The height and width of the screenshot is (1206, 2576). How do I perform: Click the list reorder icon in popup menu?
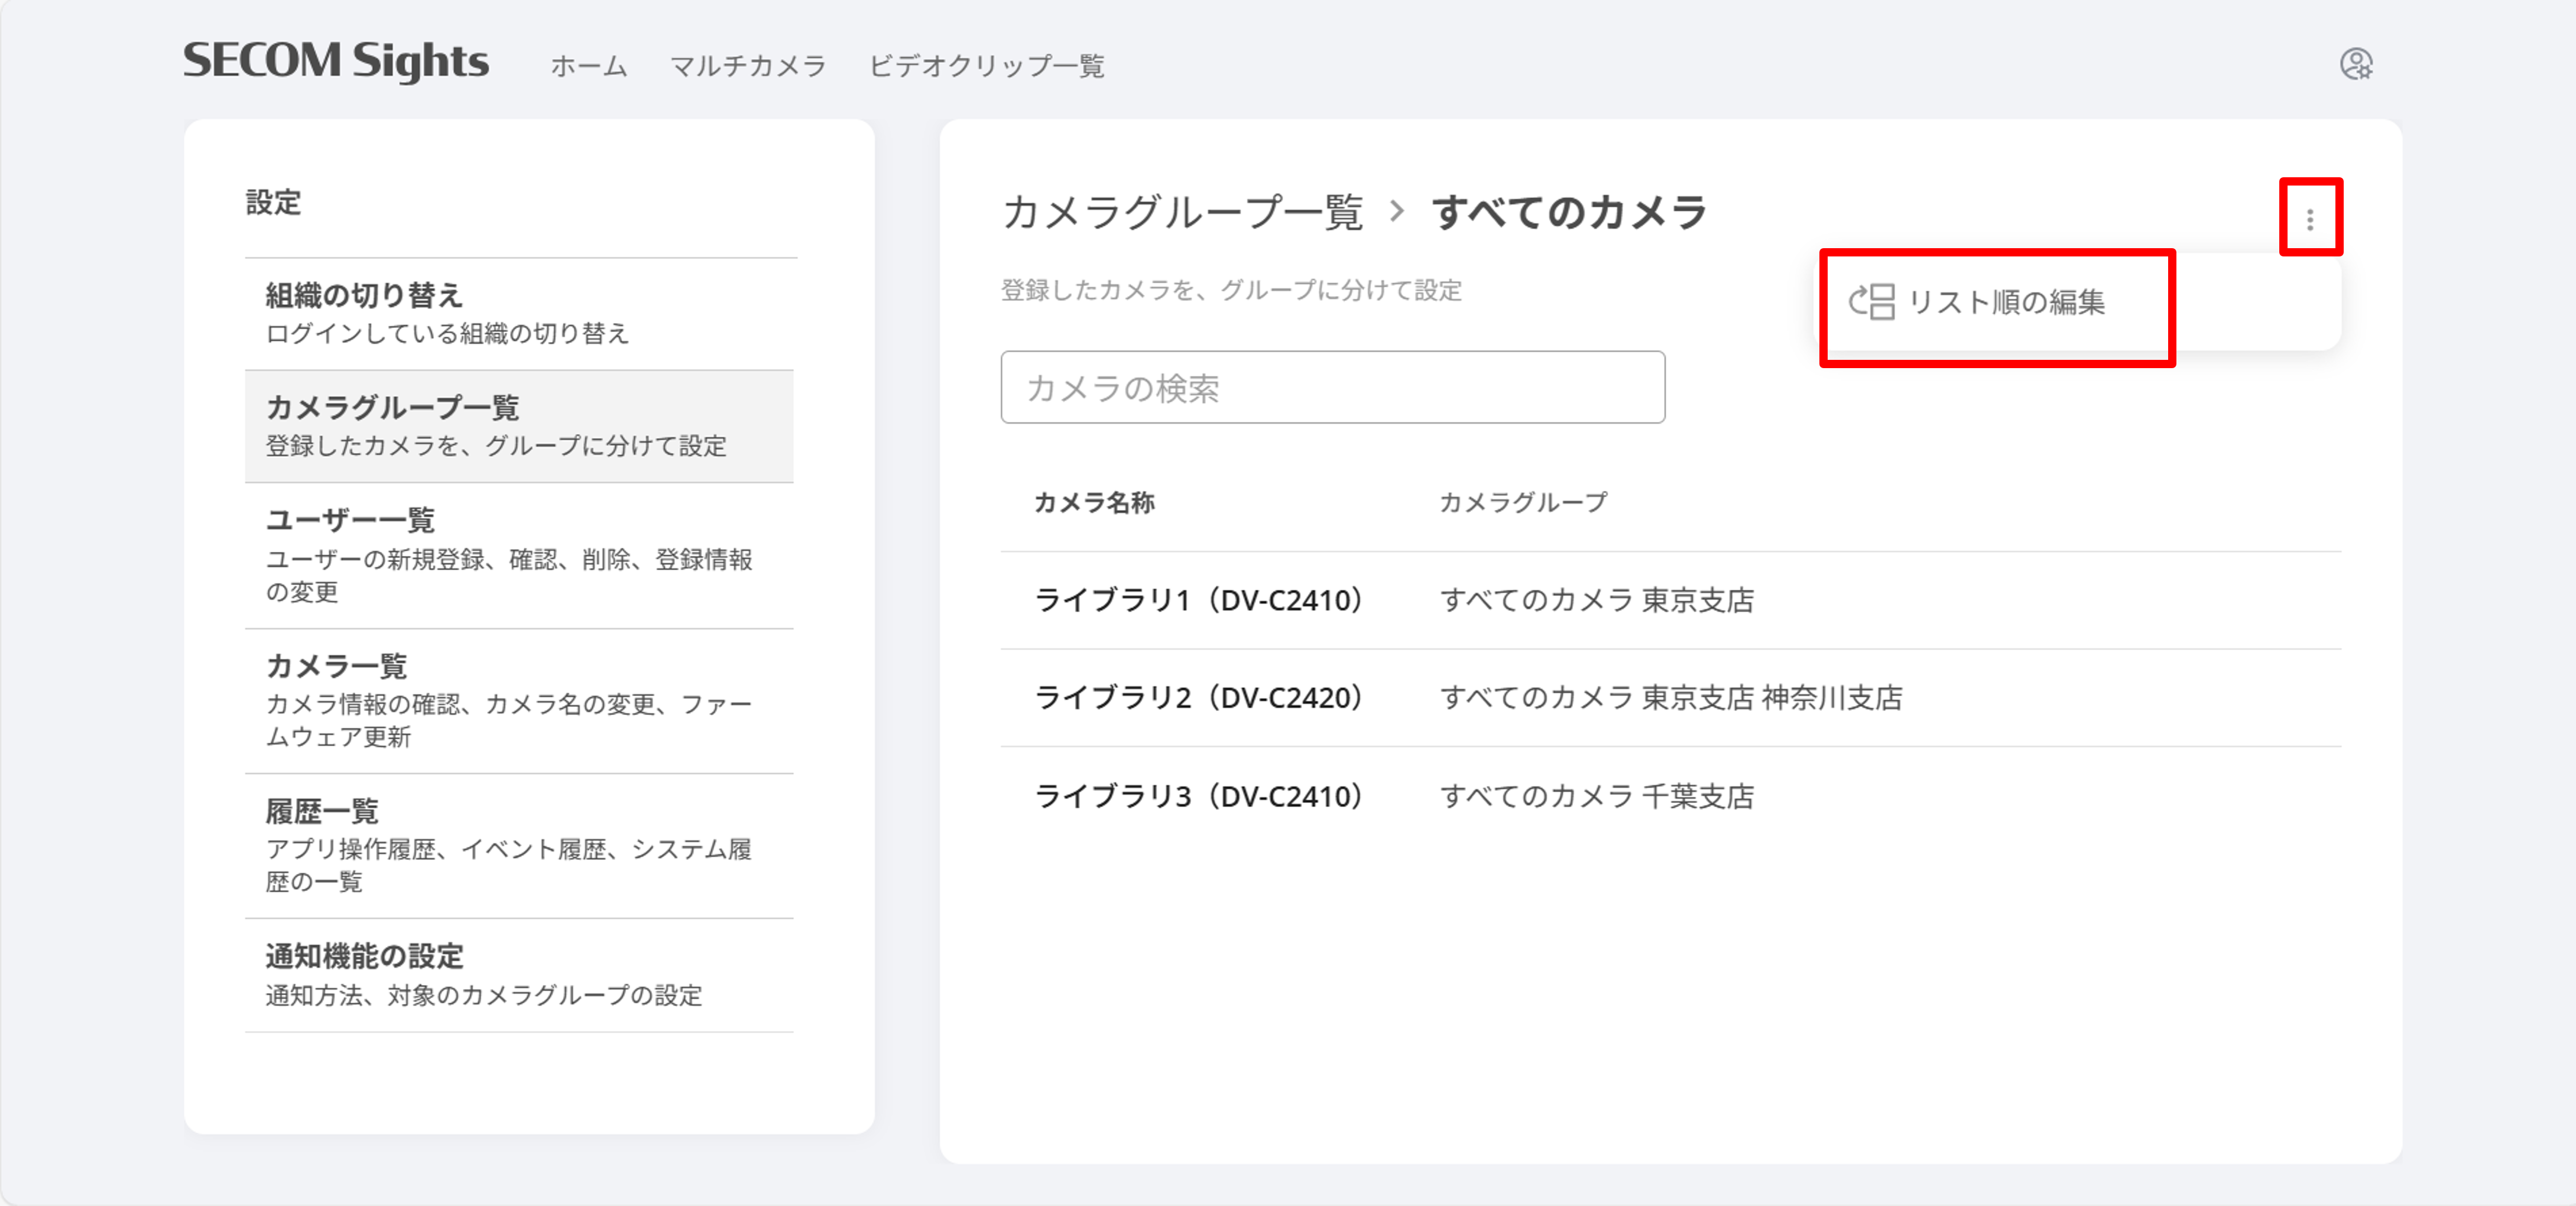(1872, 301)
